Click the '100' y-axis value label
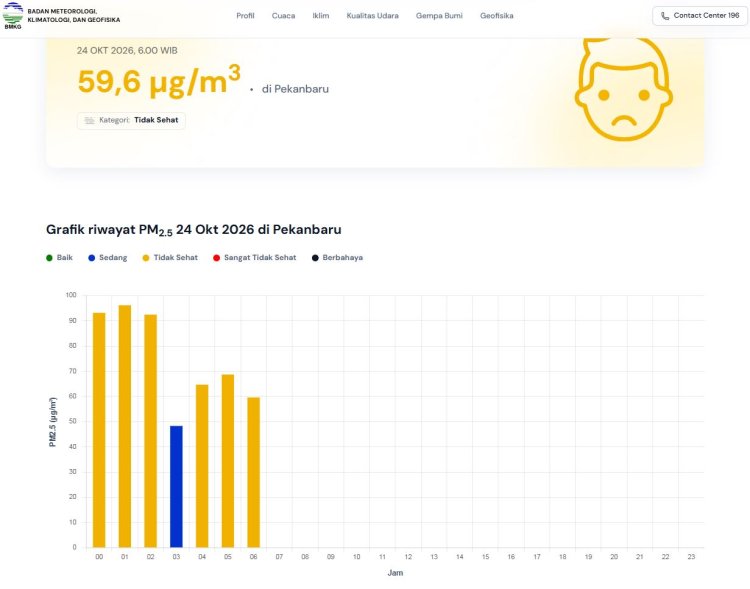The image size is (750, 589). (x=71, y=295)
